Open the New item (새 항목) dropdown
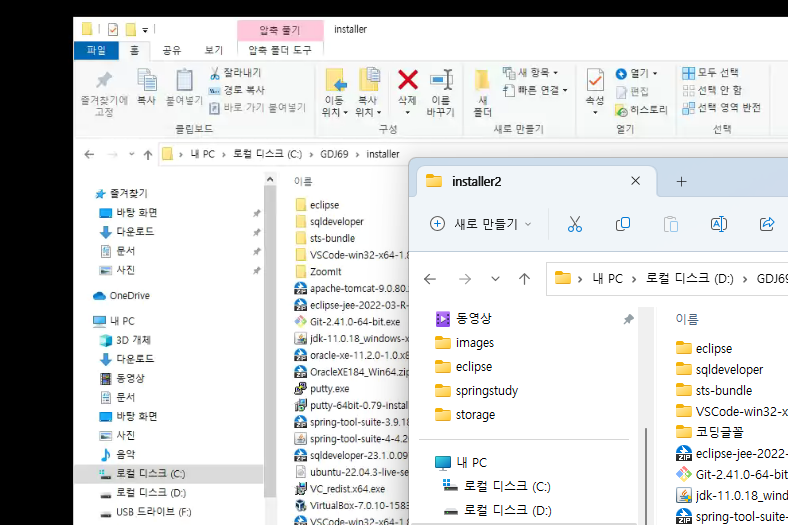 point(531,73)
